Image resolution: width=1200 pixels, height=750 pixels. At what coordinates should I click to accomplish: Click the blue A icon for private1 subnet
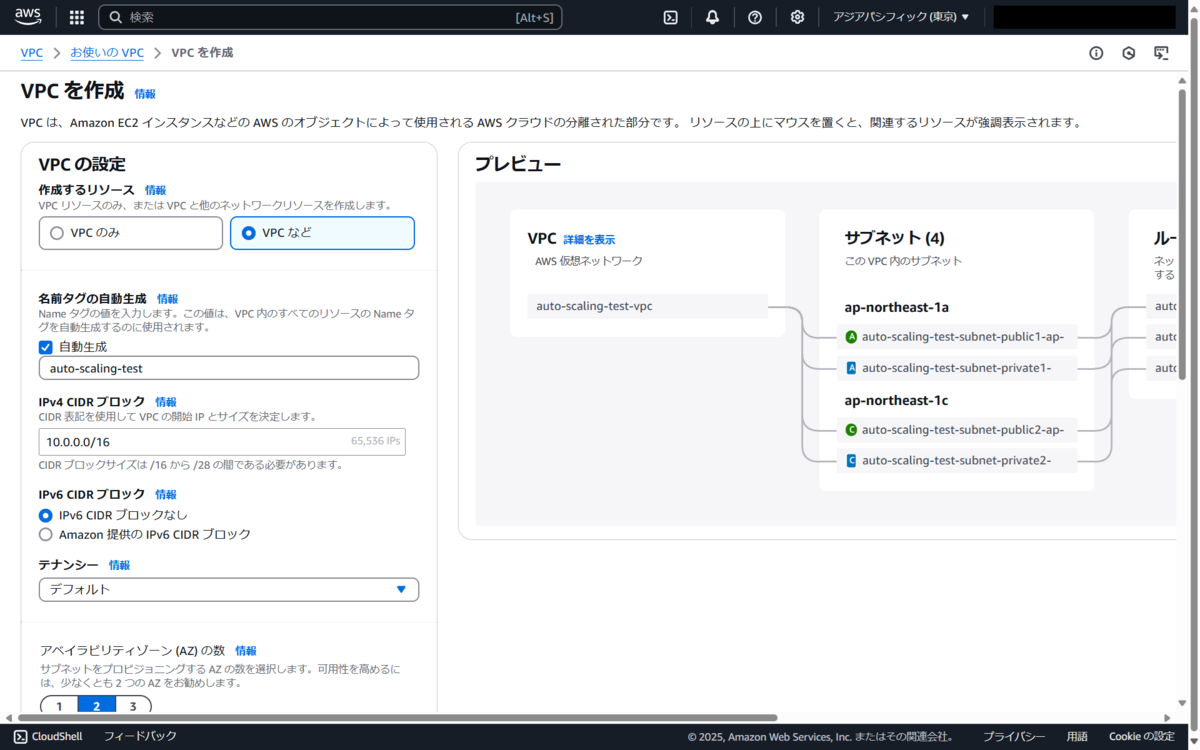tap(851, 368)
